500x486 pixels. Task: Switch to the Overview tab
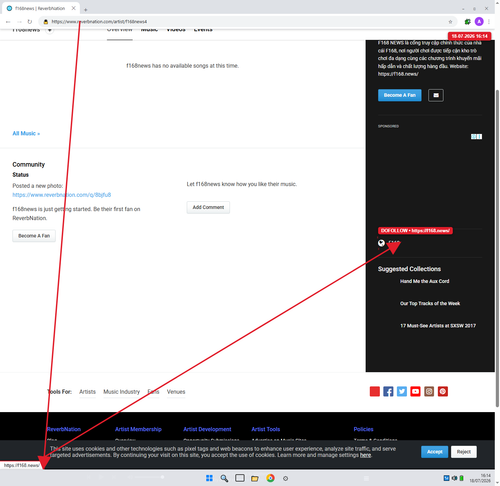(x=120, y=30)
